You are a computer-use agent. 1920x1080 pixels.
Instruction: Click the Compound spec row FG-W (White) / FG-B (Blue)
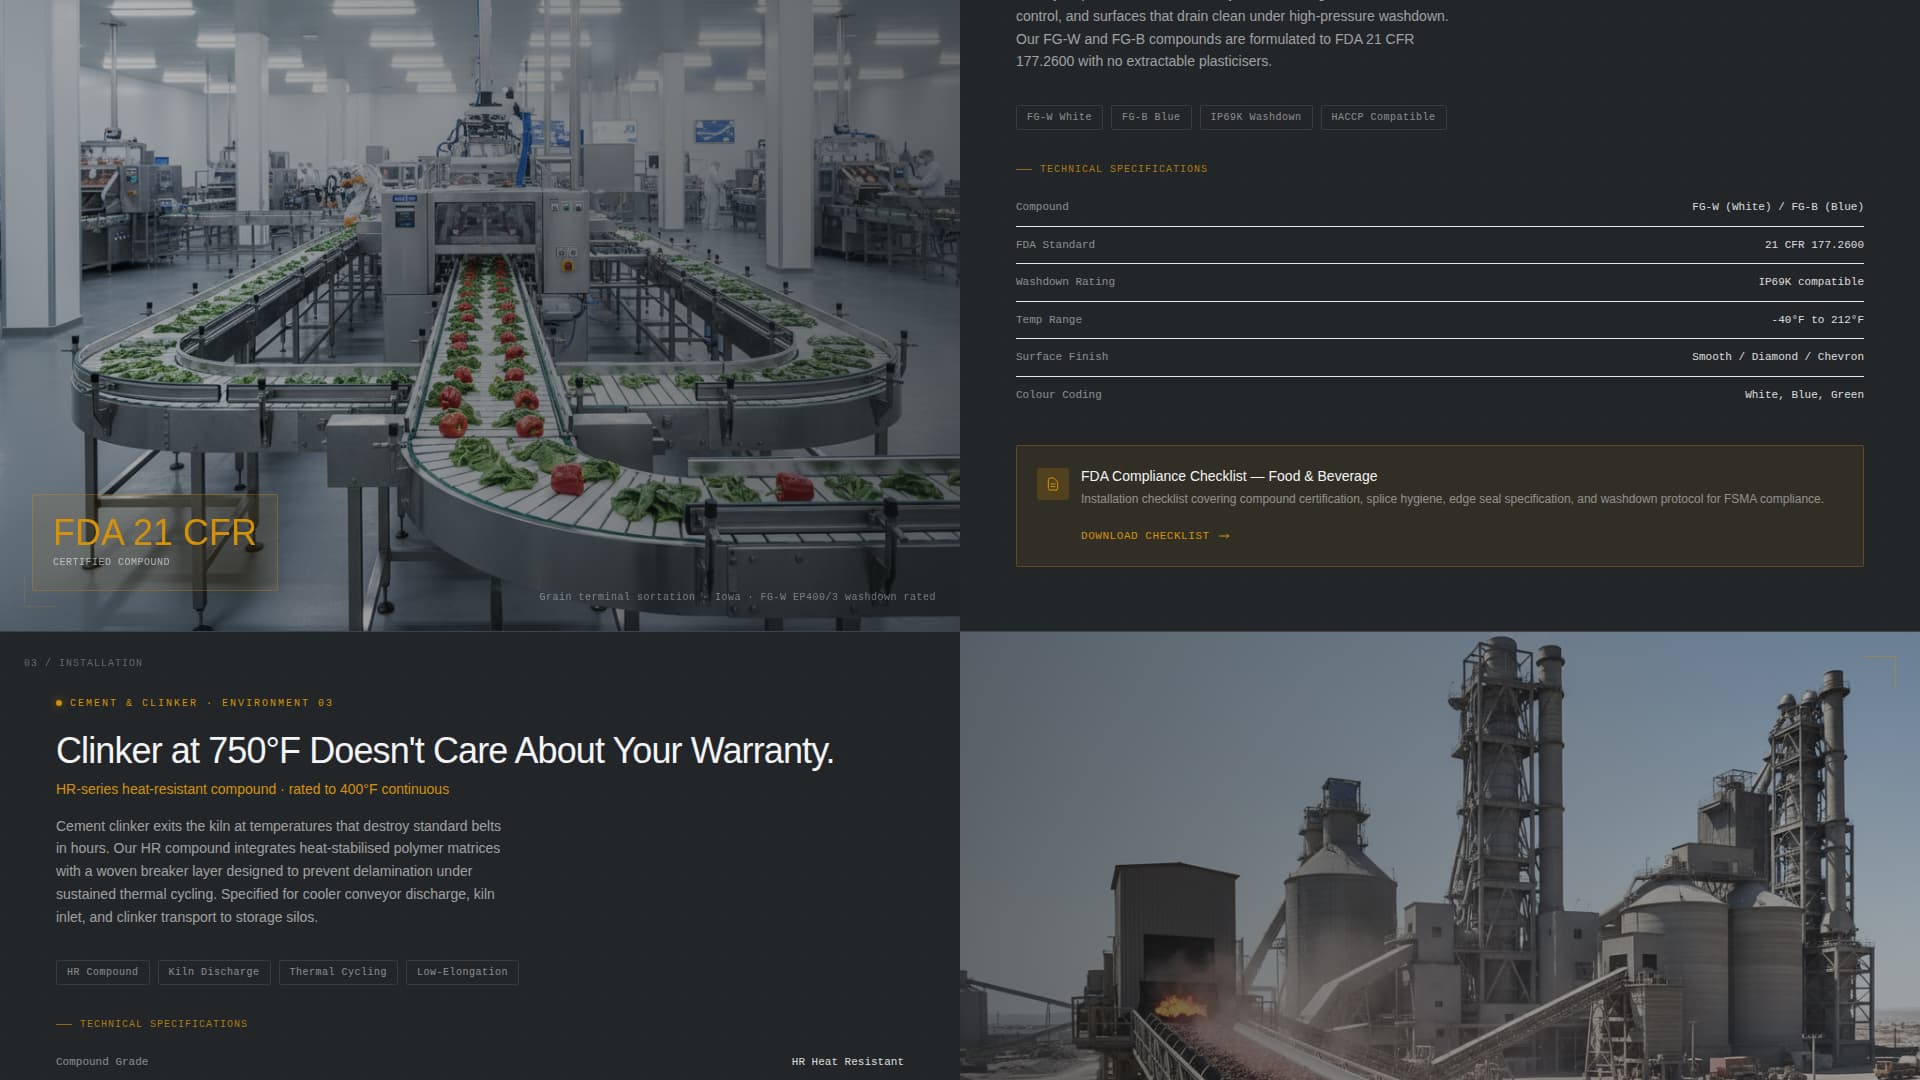(x=1777, y=206)
